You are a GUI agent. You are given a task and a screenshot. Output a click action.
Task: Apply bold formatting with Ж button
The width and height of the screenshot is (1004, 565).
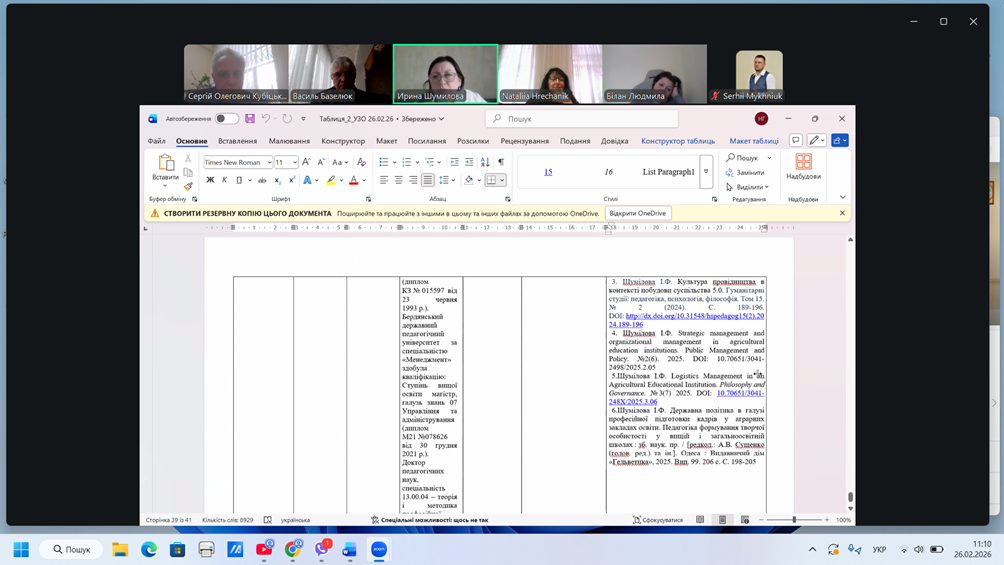210,181
